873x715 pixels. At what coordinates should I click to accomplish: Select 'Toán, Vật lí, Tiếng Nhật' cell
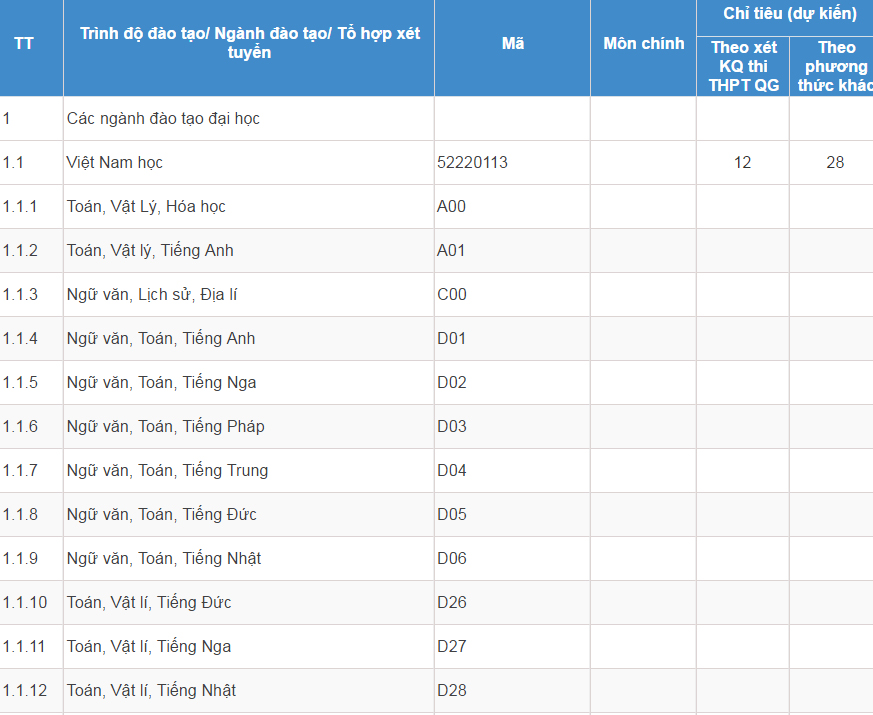(x=151, y=691)
